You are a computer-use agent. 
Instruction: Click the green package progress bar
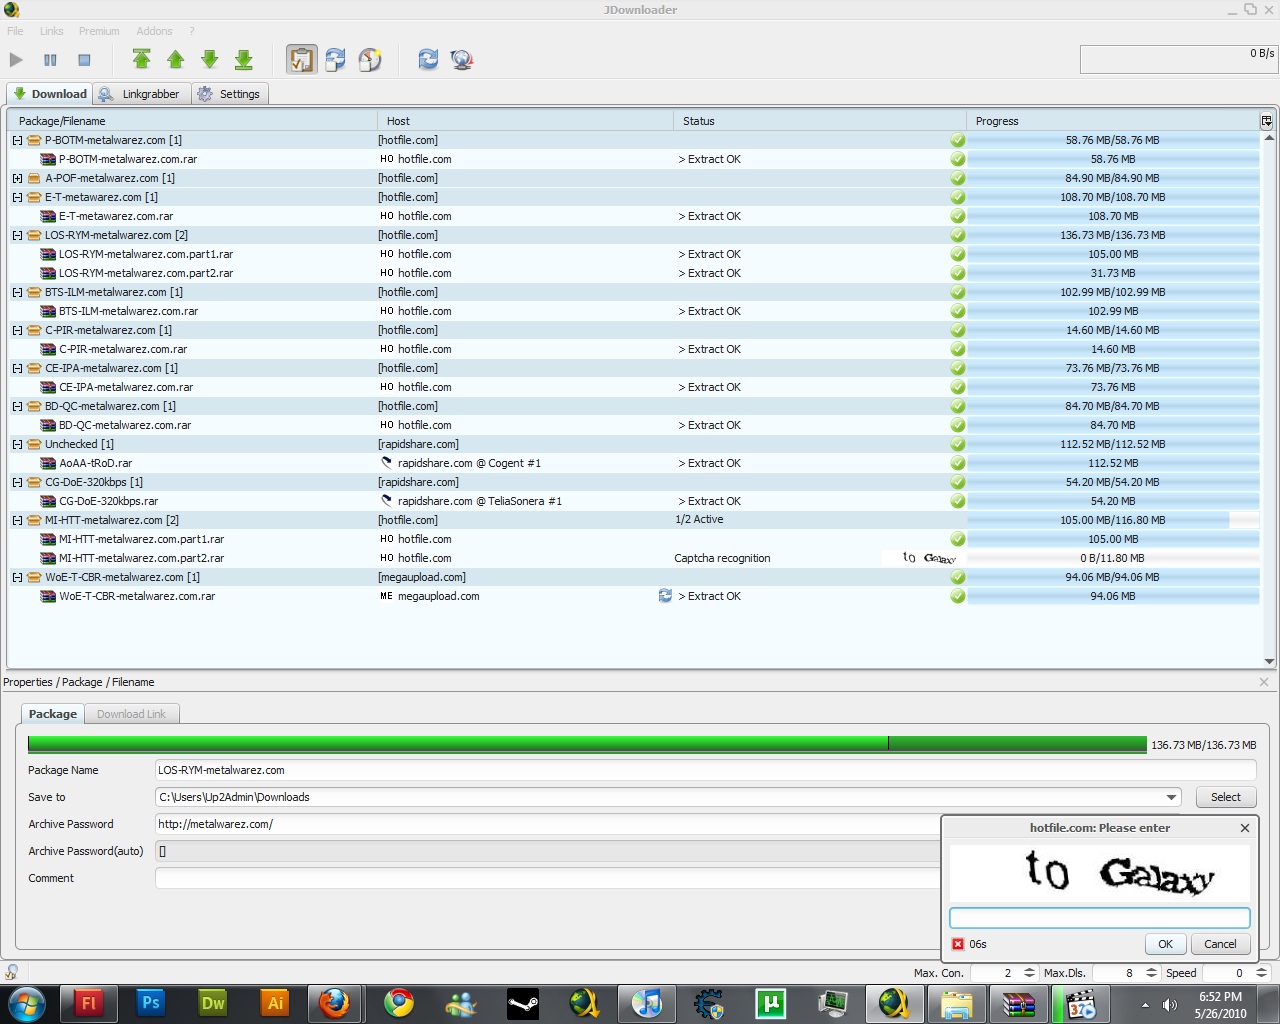point(586,744)
